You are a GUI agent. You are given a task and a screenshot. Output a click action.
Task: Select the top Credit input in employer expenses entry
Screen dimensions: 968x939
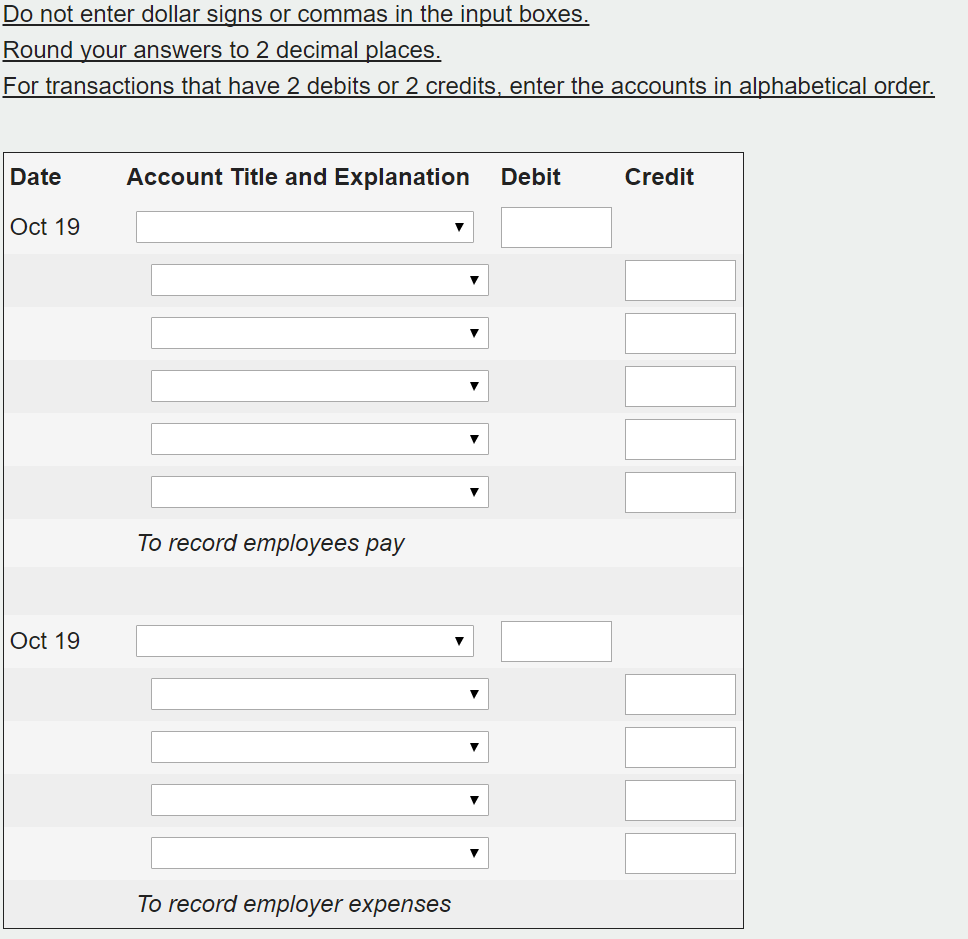point(679,693)
